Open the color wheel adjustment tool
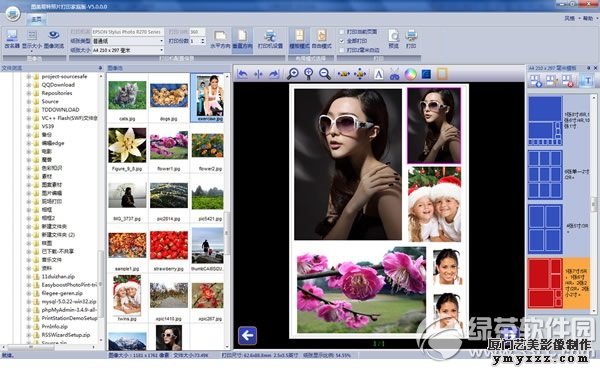This screenshot has width=600, height=372. [x=410, y=74]
